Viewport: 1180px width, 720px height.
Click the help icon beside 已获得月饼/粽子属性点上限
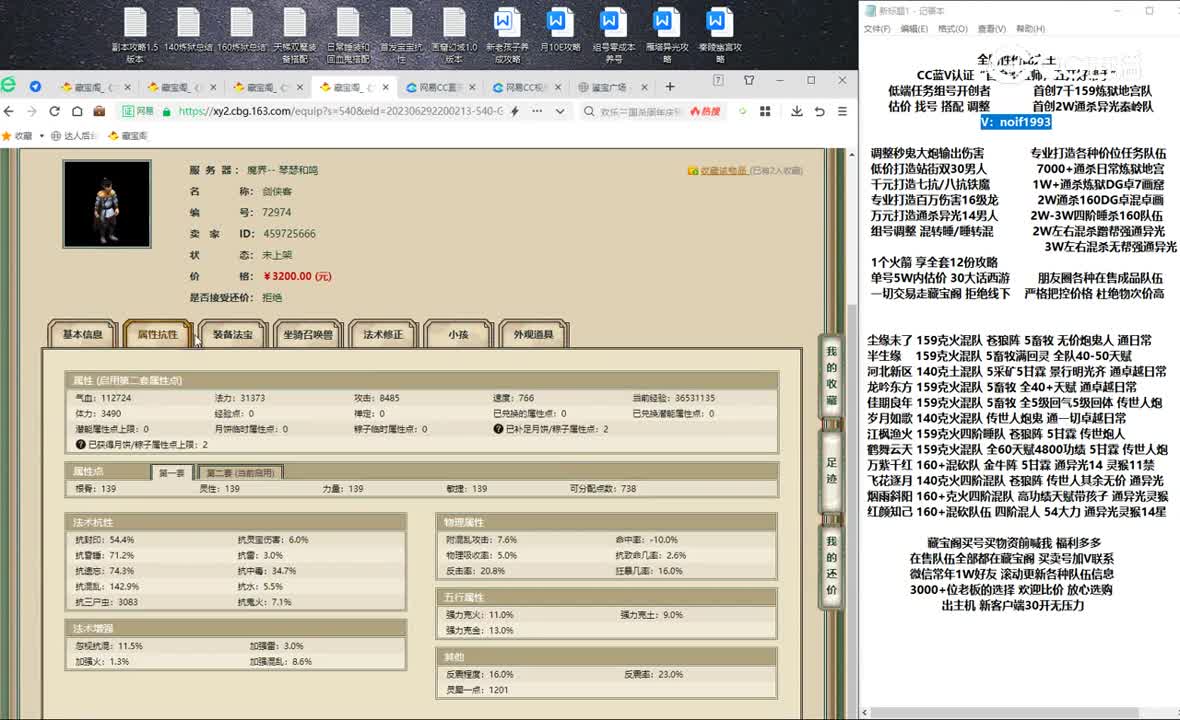click(81, 445)
